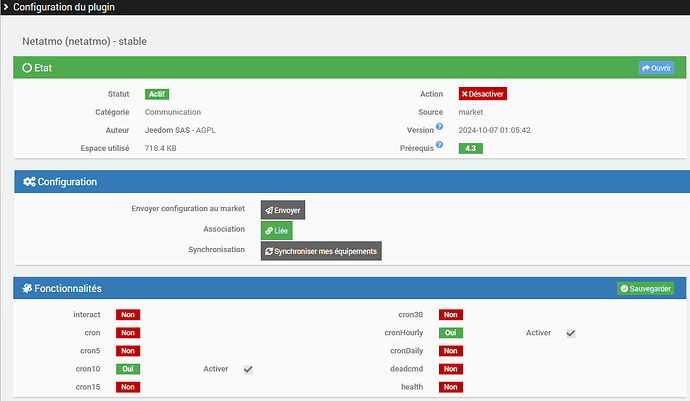Viewport: 690px width, 401px height.
Task: Click Synchroniser mes équipements button
Action: (x=321, y=251)
